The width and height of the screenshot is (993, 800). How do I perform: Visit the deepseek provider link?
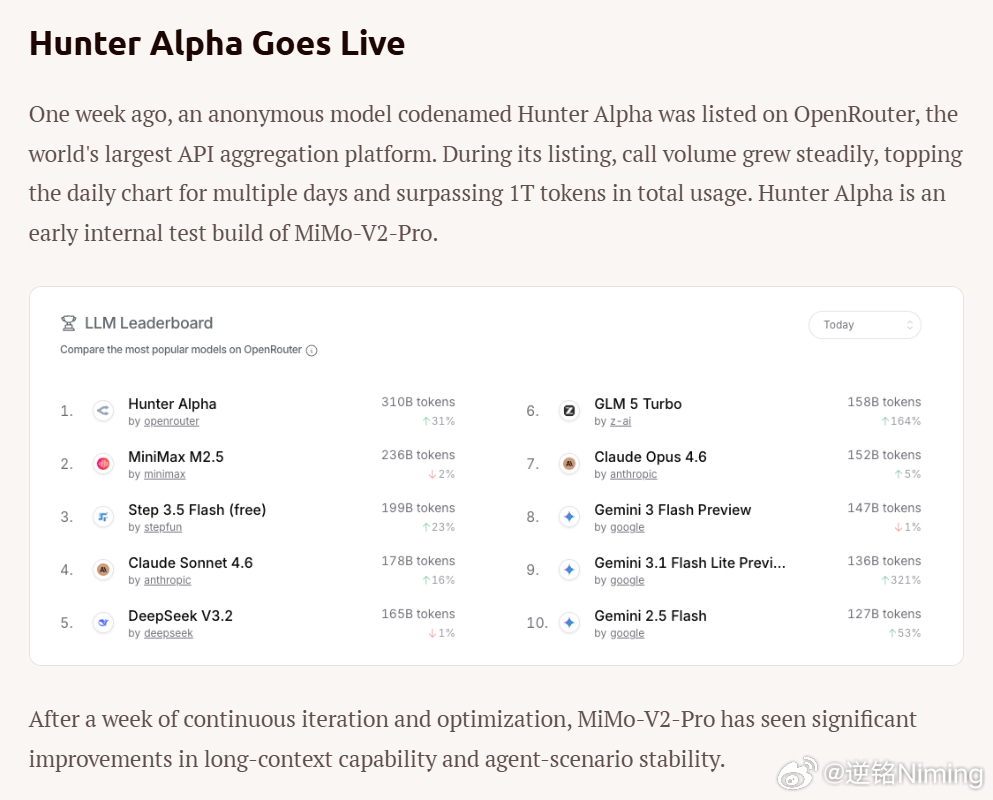click(x=168, y=634)
